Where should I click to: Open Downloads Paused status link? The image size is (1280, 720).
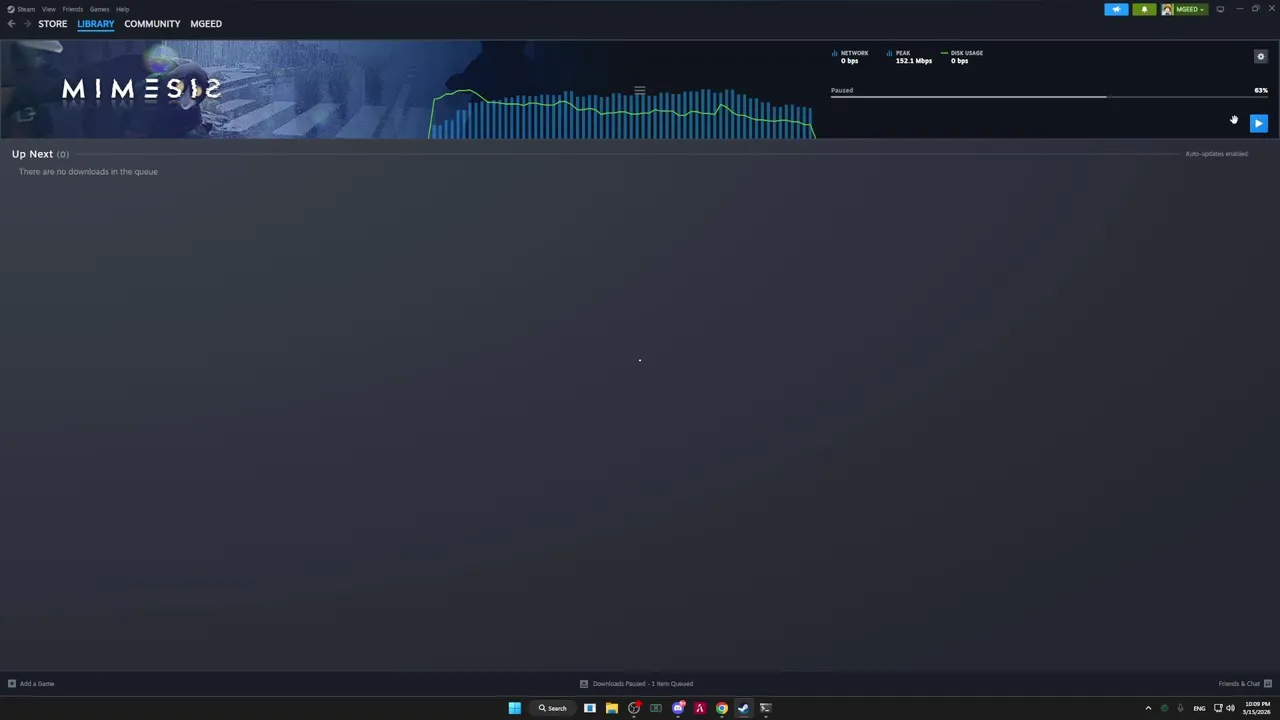[643, 684]
